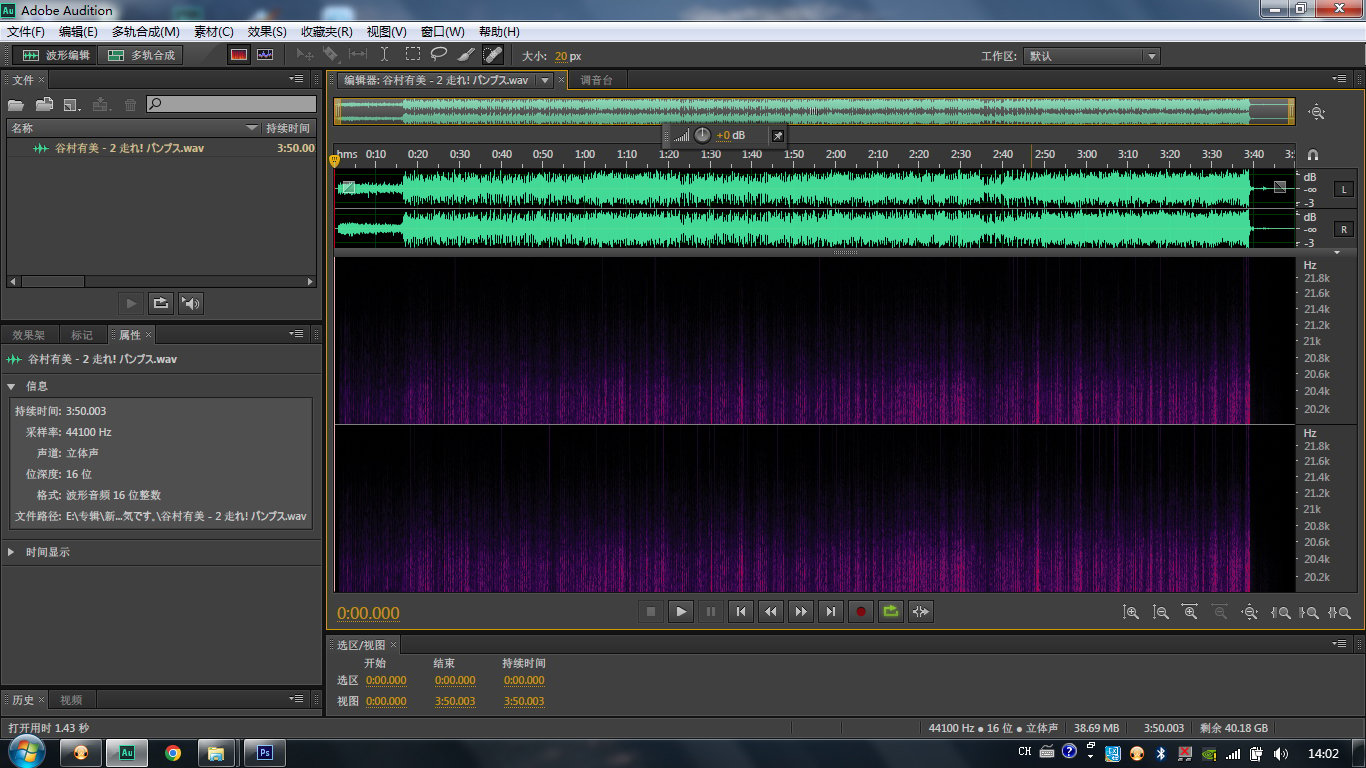Open the 属性 panel options menu

pos(297,334)
